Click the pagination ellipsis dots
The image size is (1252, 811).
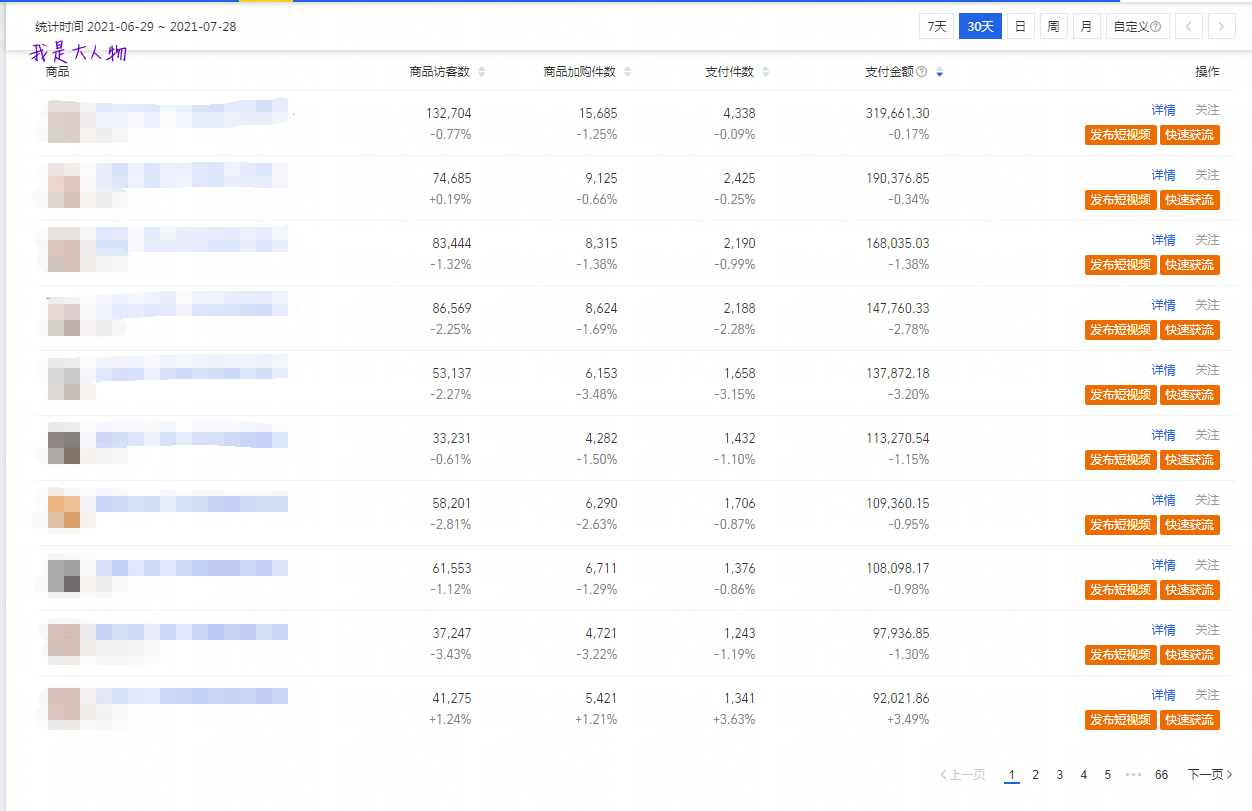[1133, 775]
